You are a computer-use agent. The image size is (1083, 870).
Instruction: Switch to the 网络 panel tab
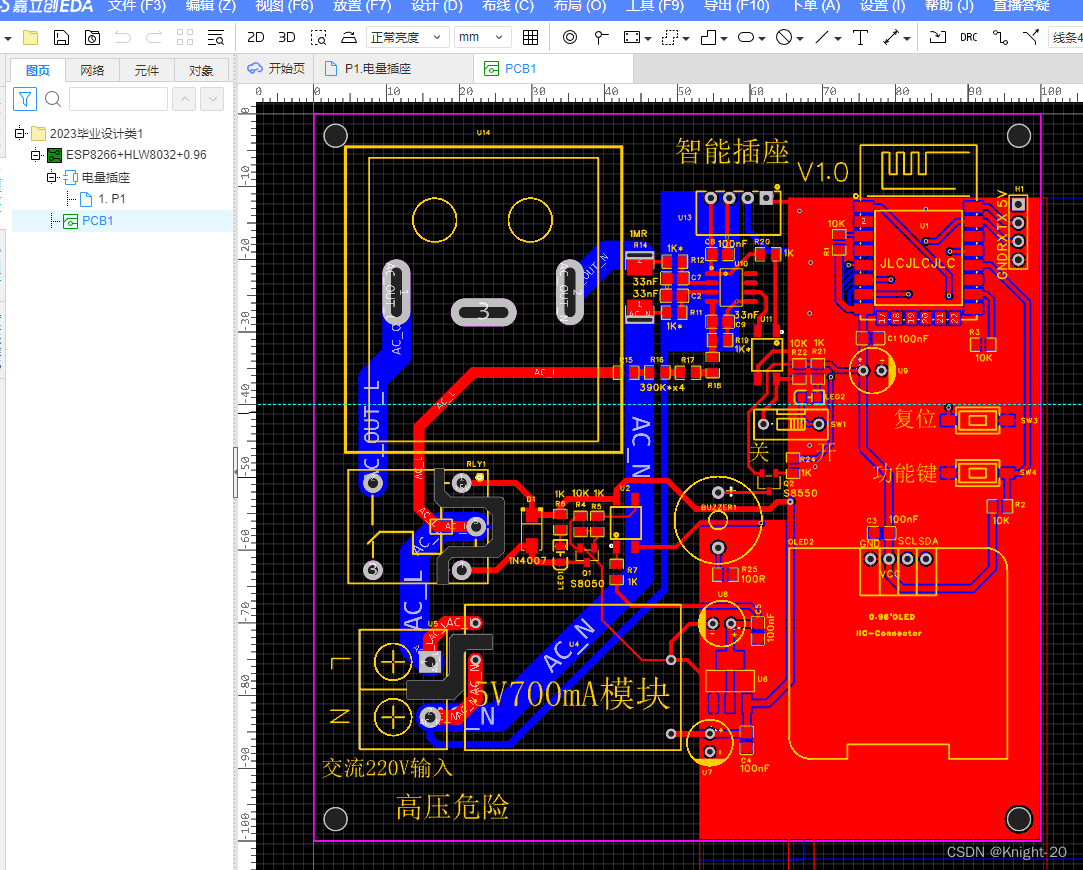coord(92,70)
